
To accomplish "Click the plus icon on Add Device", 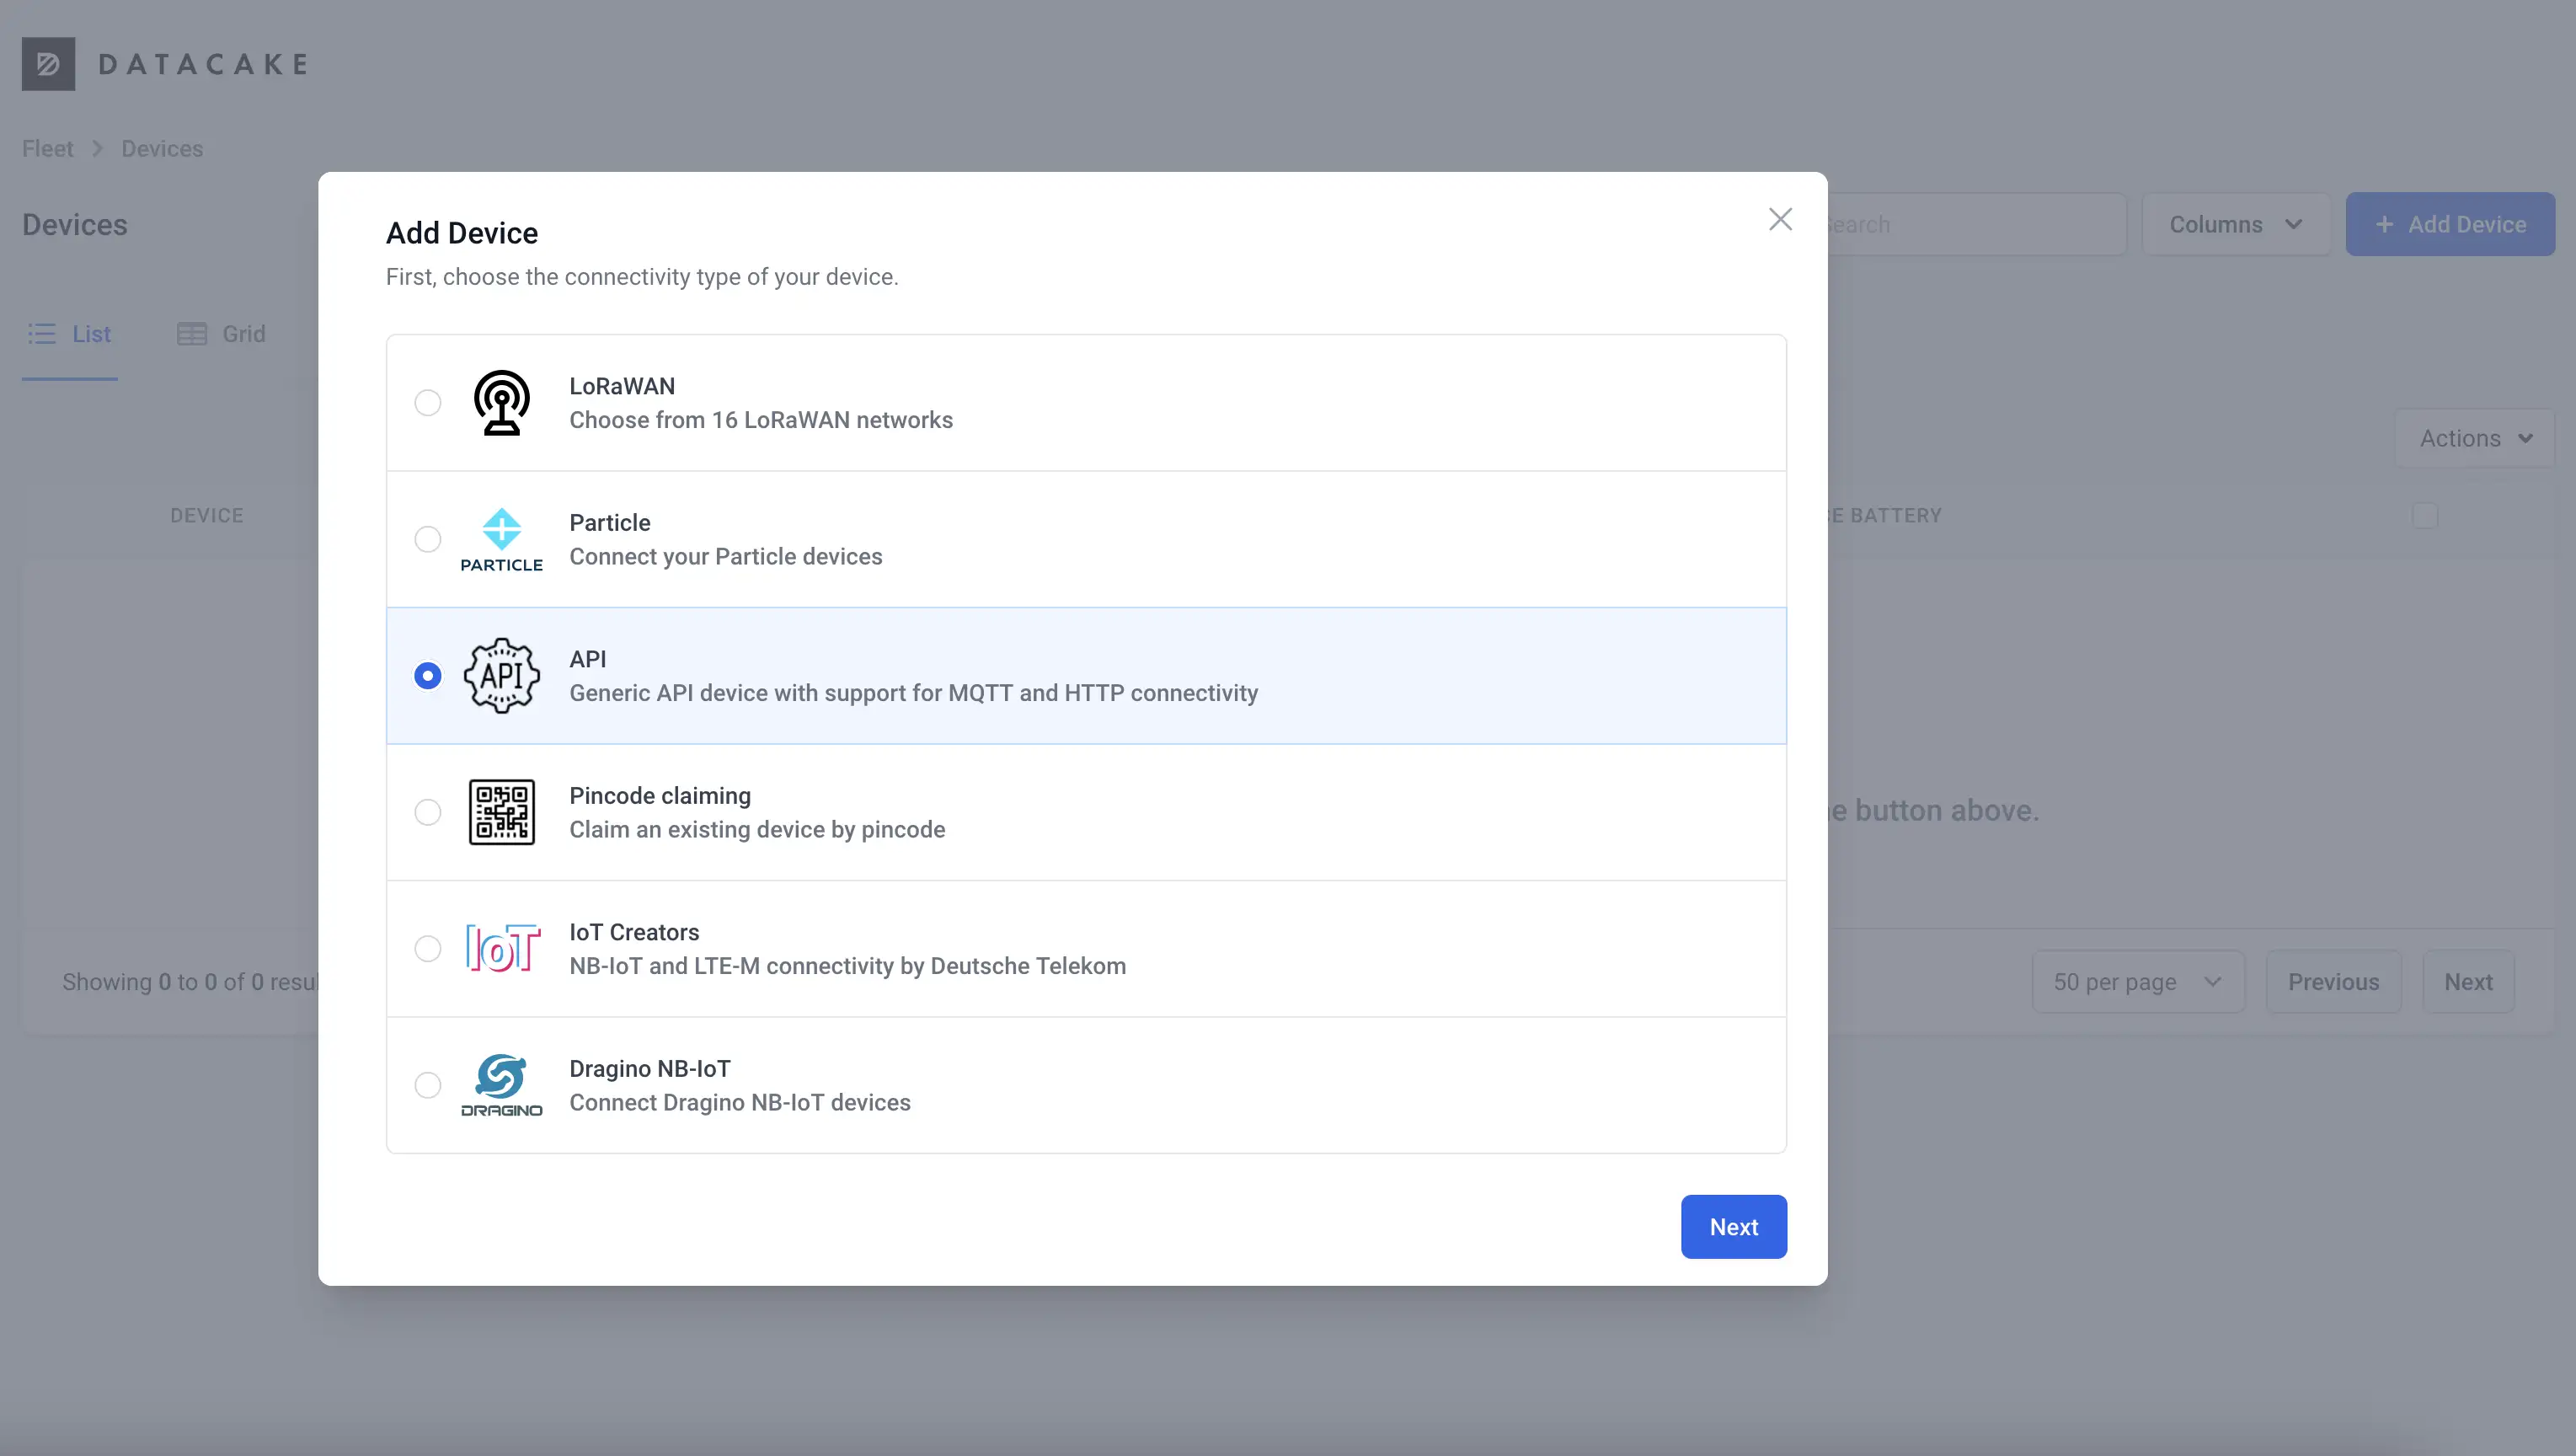I will point(2385,224).
